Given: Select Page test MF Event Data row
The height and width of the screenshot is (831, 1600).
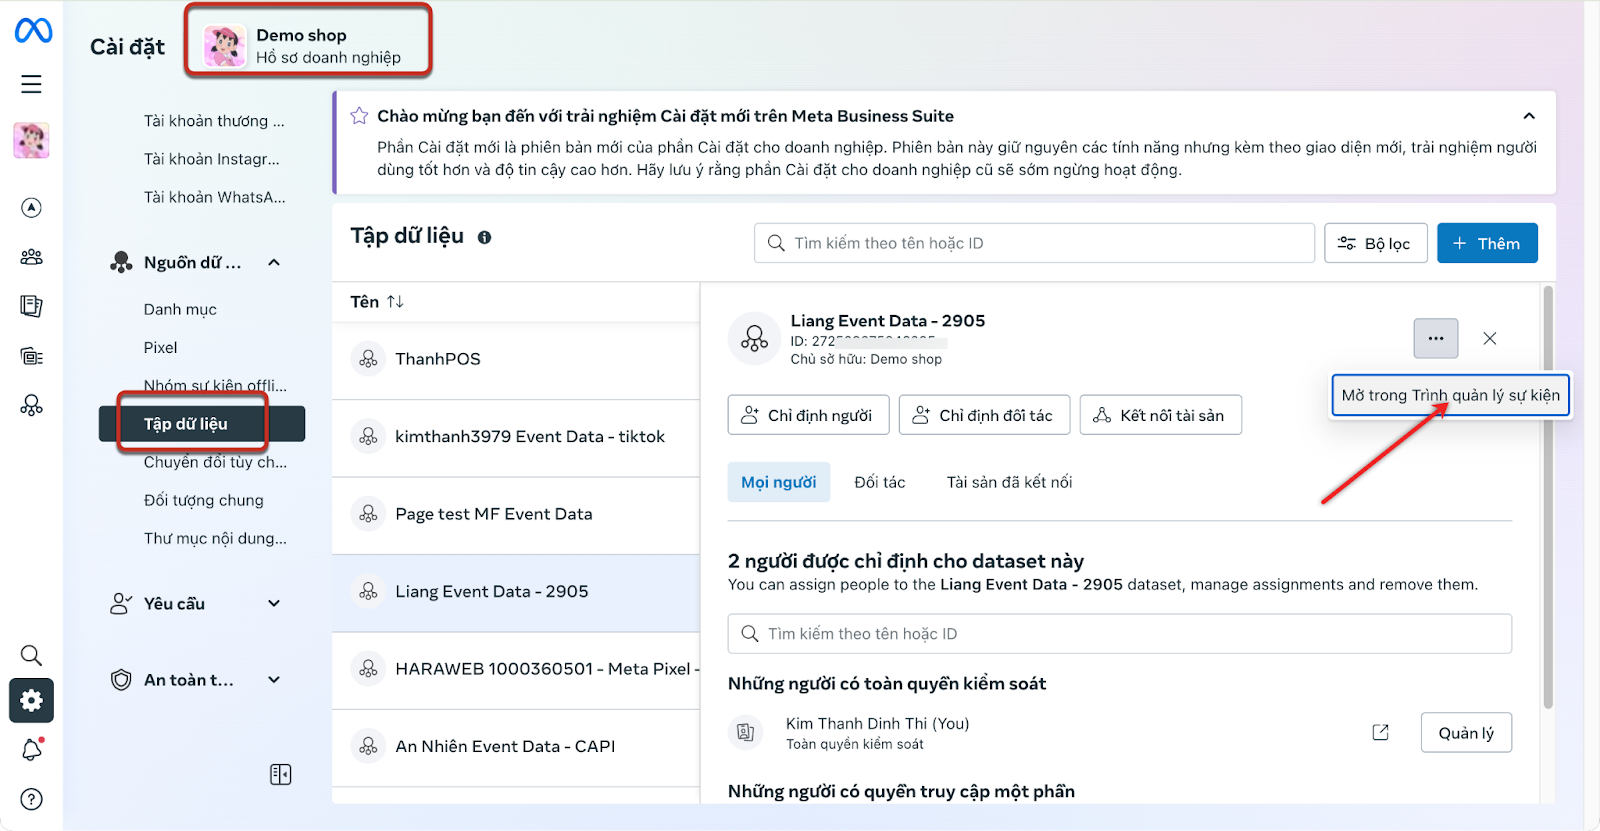Looking at the screenshot, I should [x=516, y=514].
